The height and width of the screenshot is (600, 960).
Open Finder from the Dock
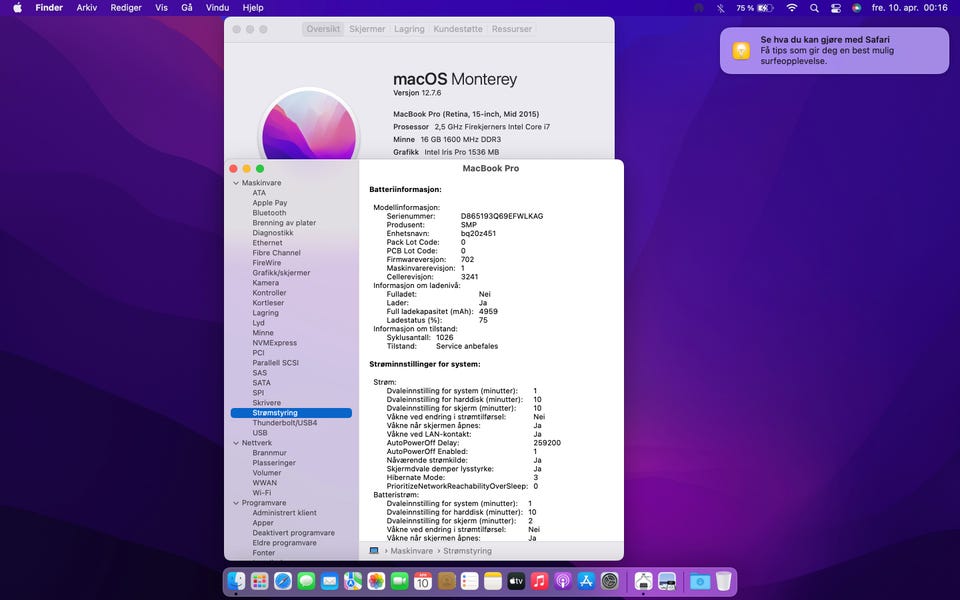(x=236, y=580)
